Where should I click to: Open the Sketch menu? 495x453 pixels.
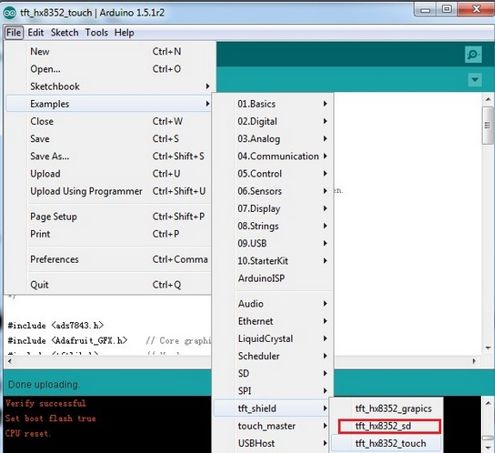pos(65,33)
